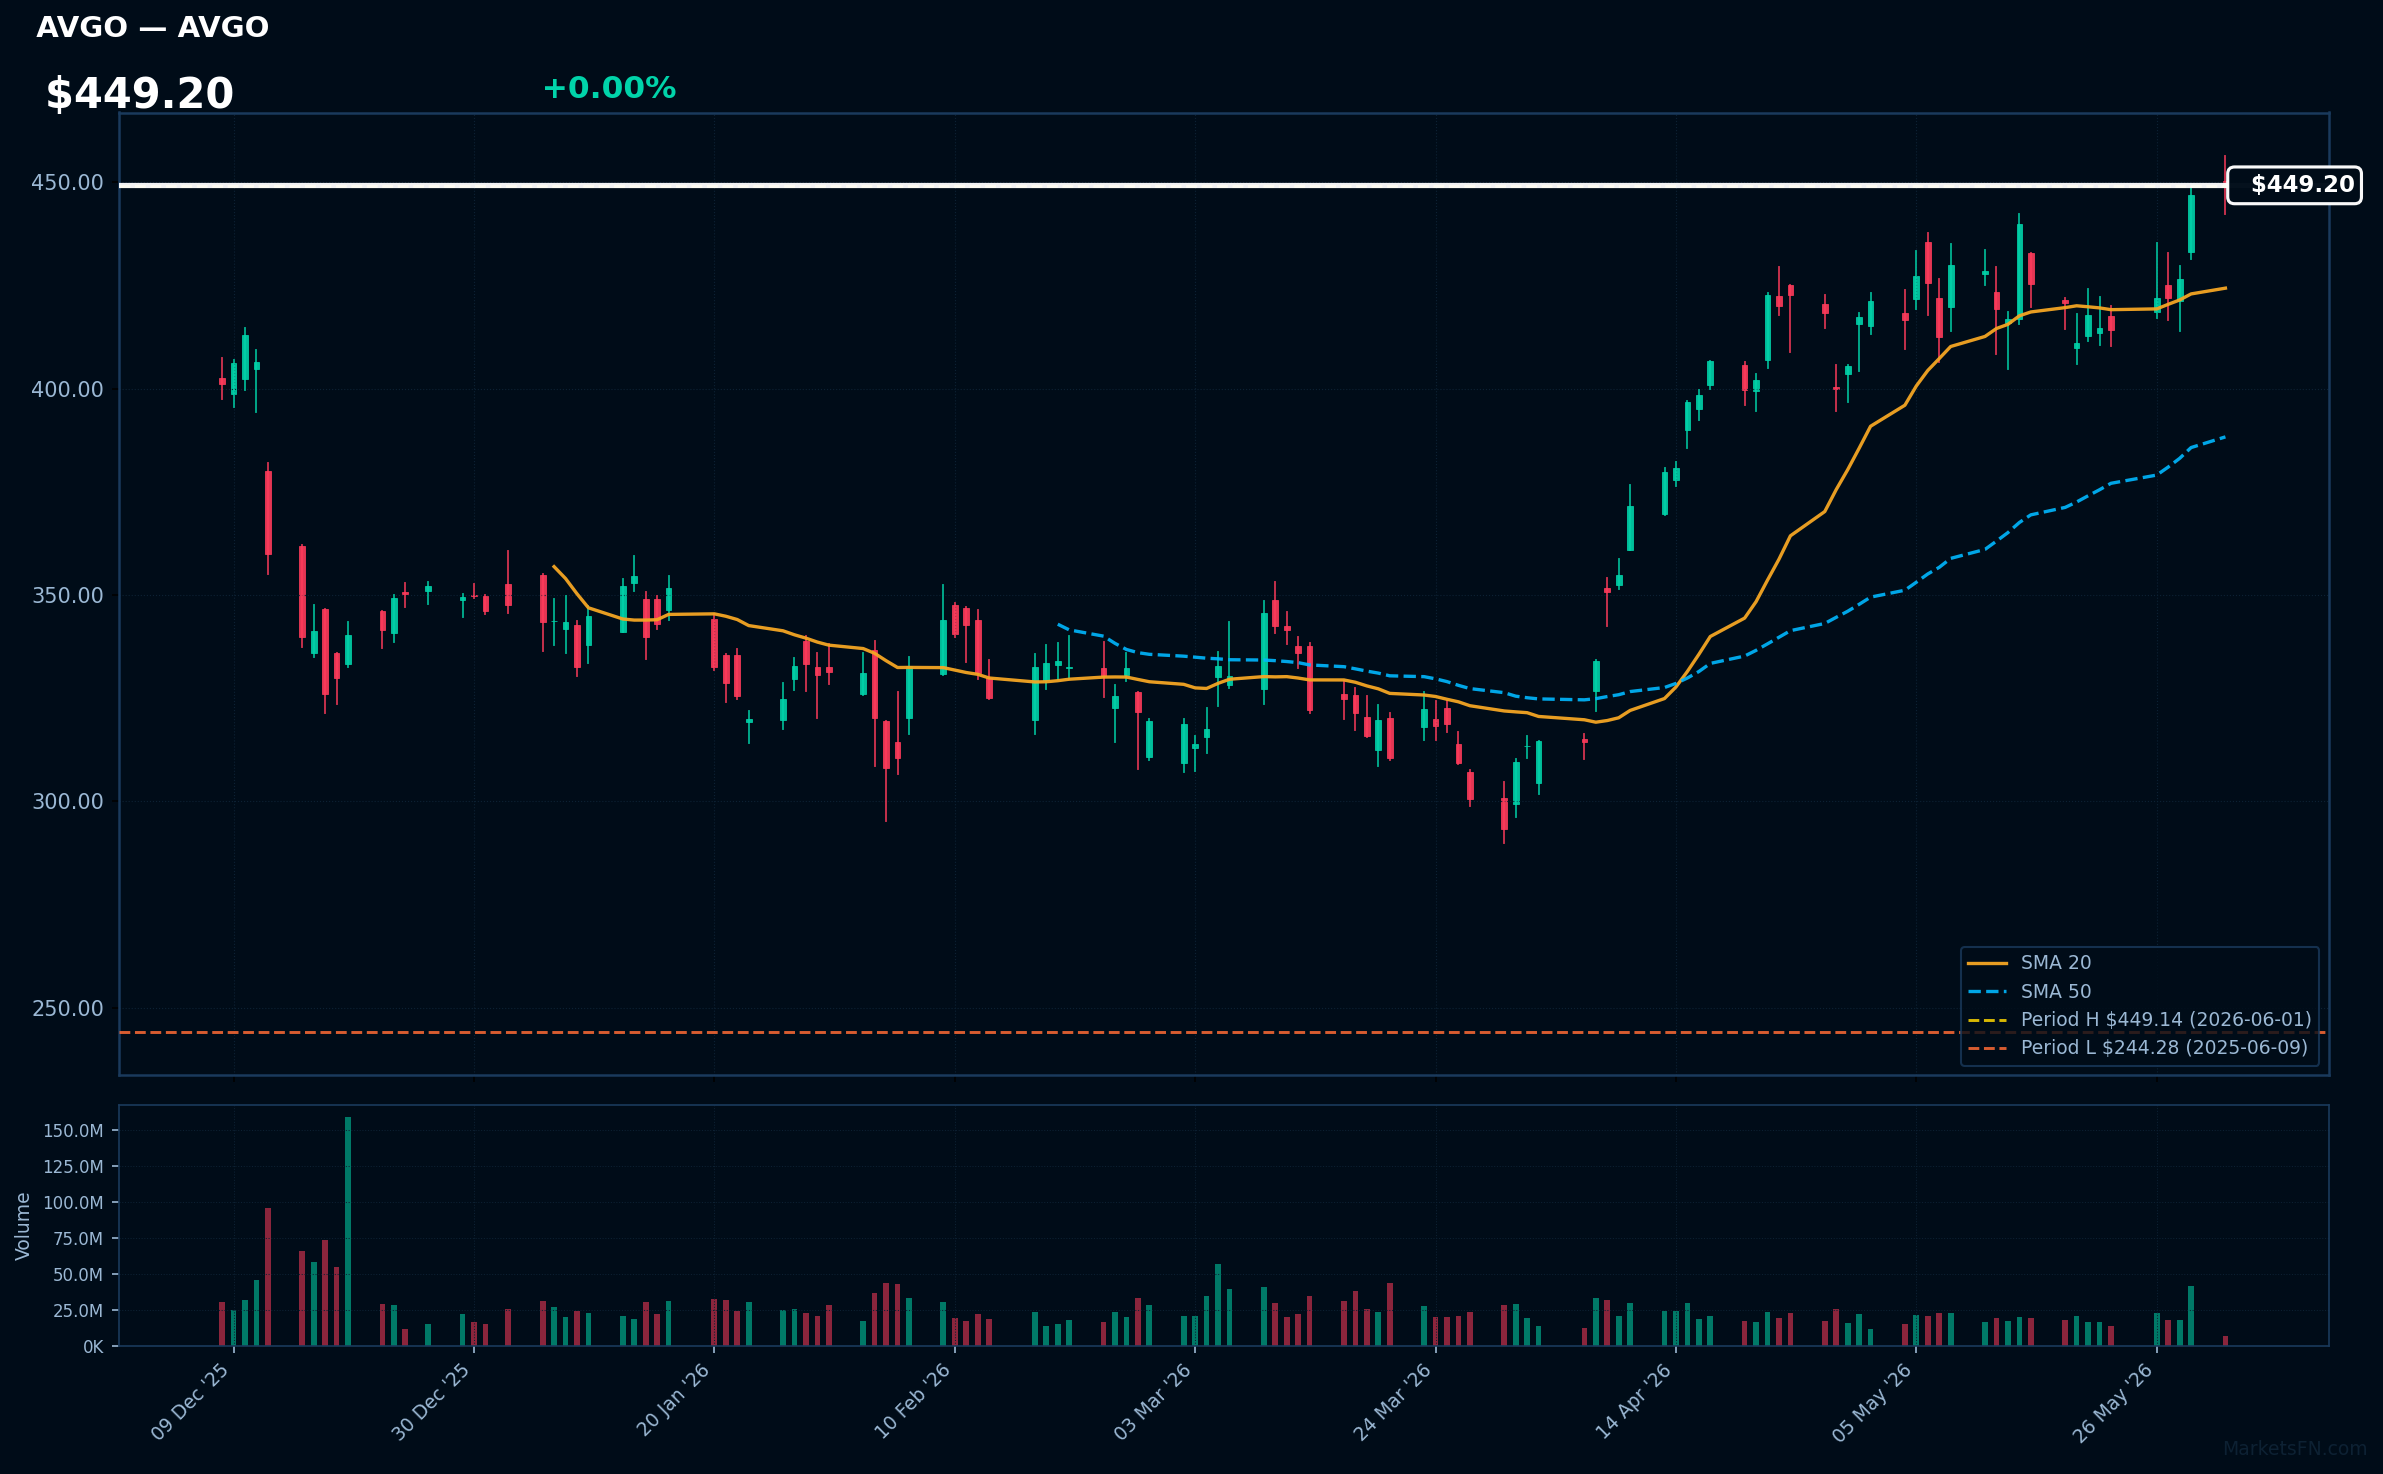Click the $449.20 price tag beside the chart
The height and width of the screenshot is (1474, 2383).
click(x=2294, y=185)
